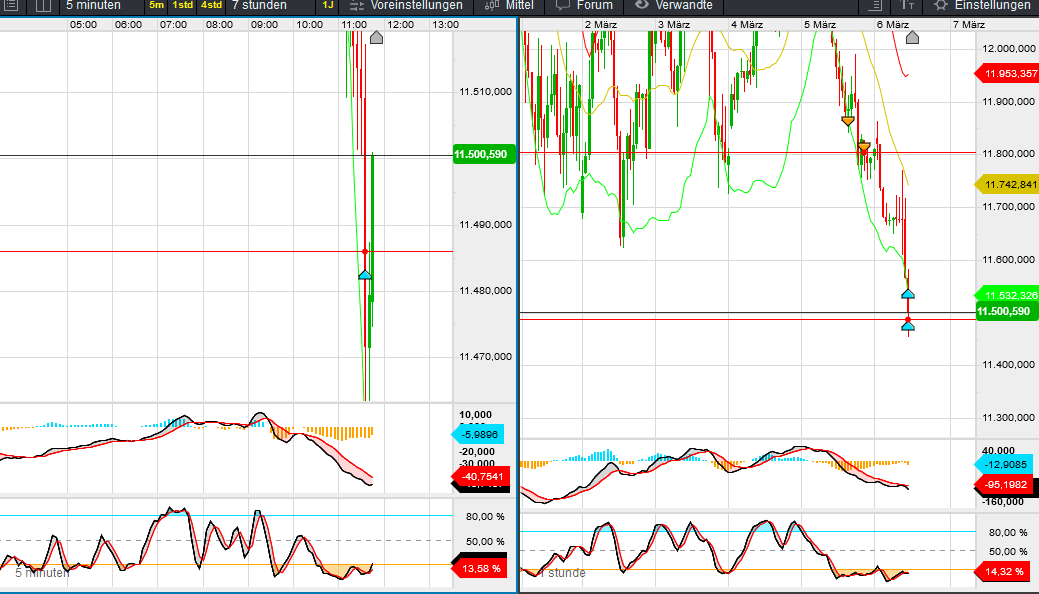Click the list icon left of the text tool
The width and height of the screenshot is (1039, 594).
click(x=875, y=5)
